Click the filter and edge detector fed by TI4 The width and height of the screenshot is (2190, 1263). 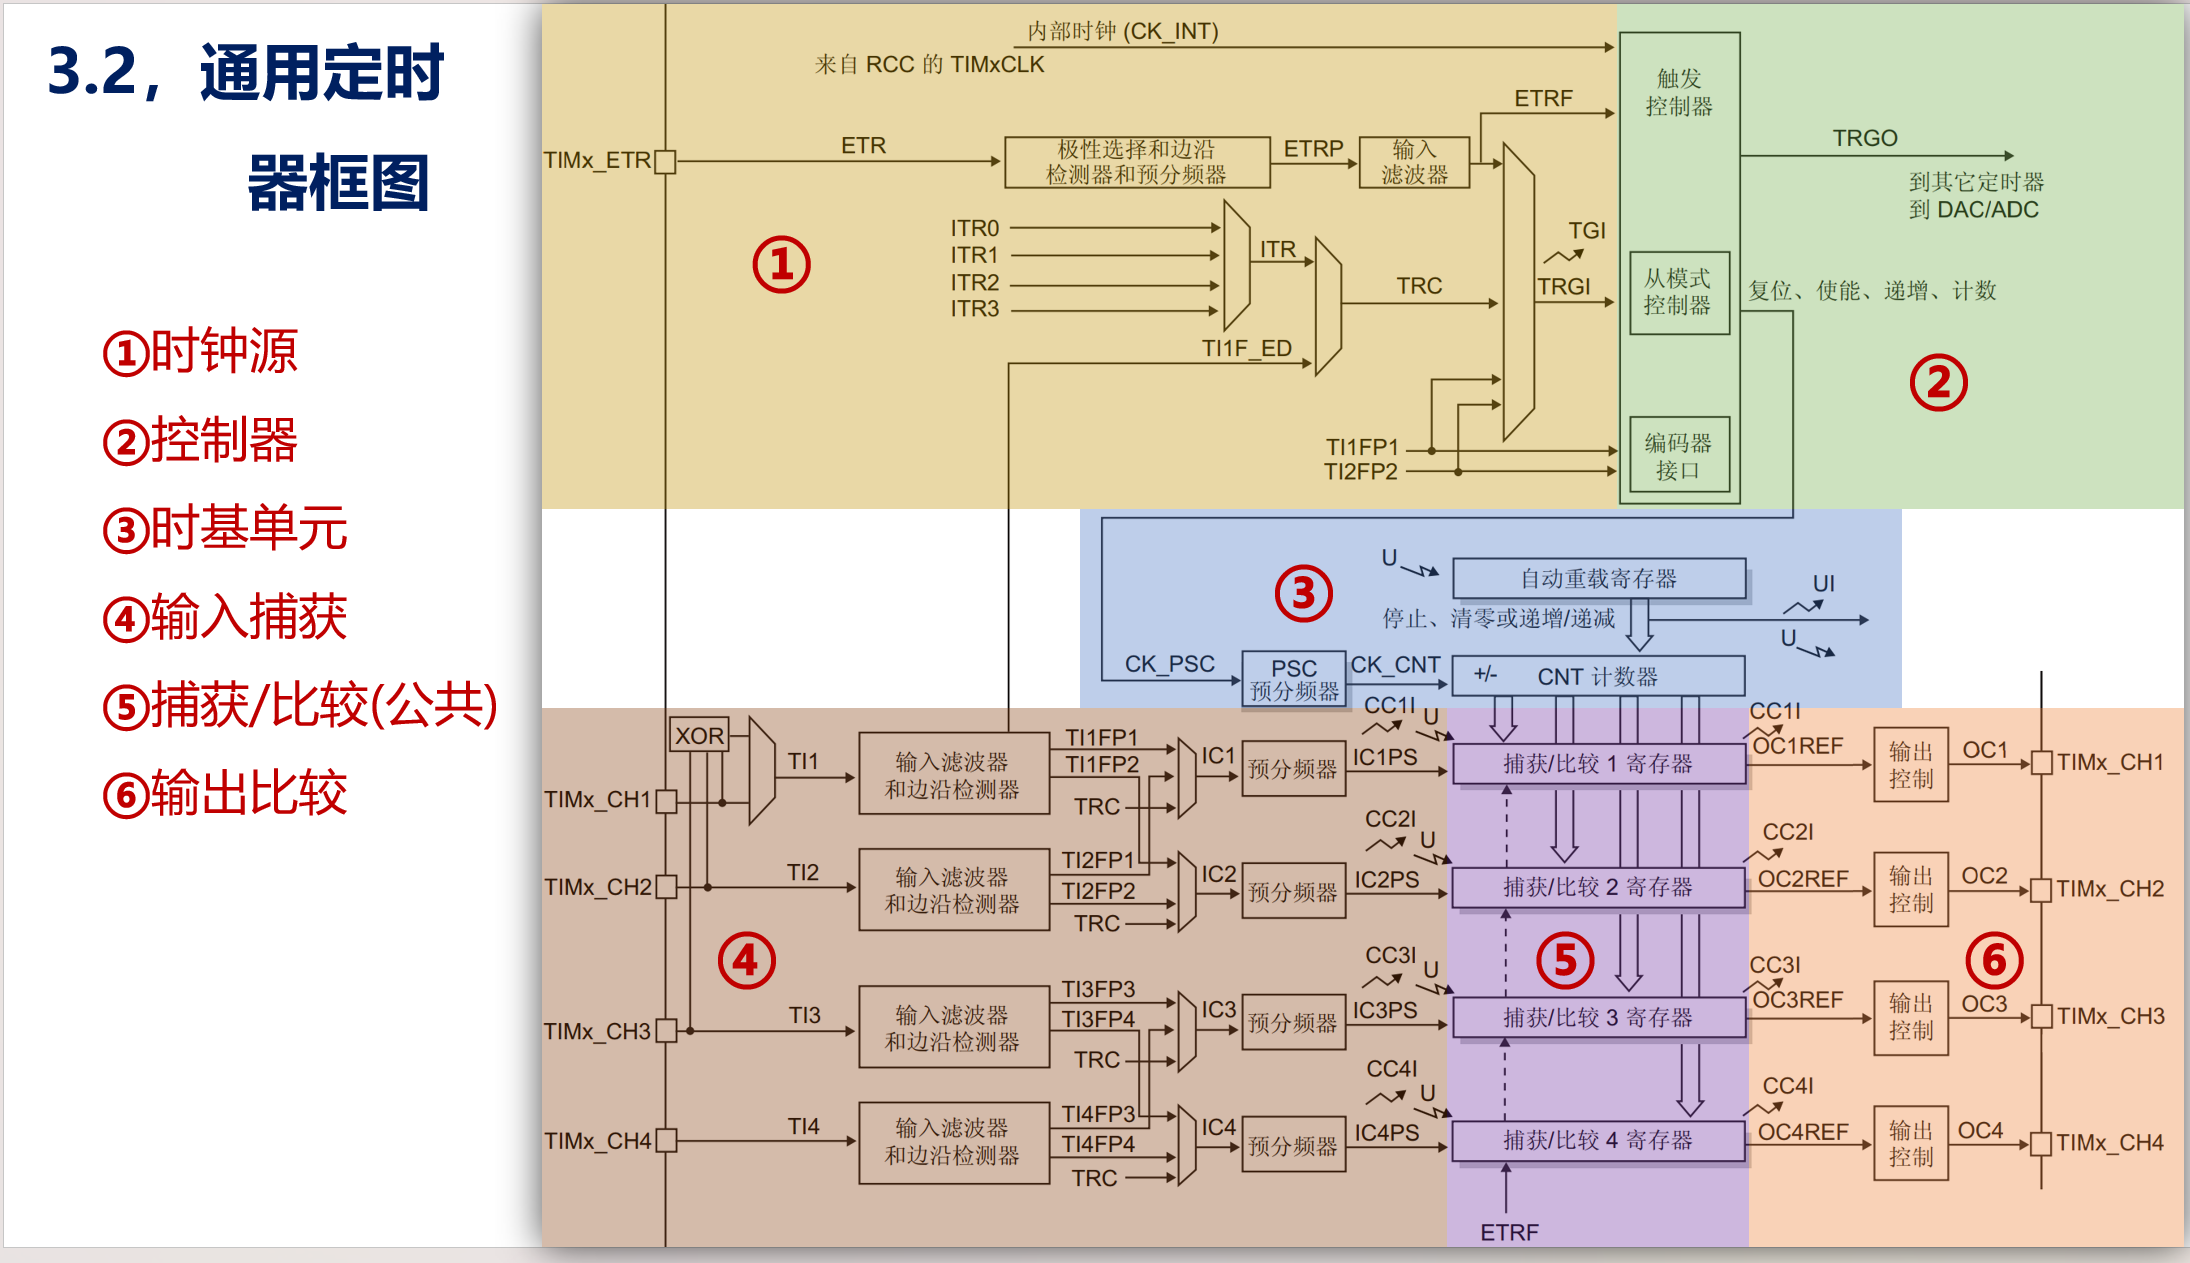(953, 1141)
